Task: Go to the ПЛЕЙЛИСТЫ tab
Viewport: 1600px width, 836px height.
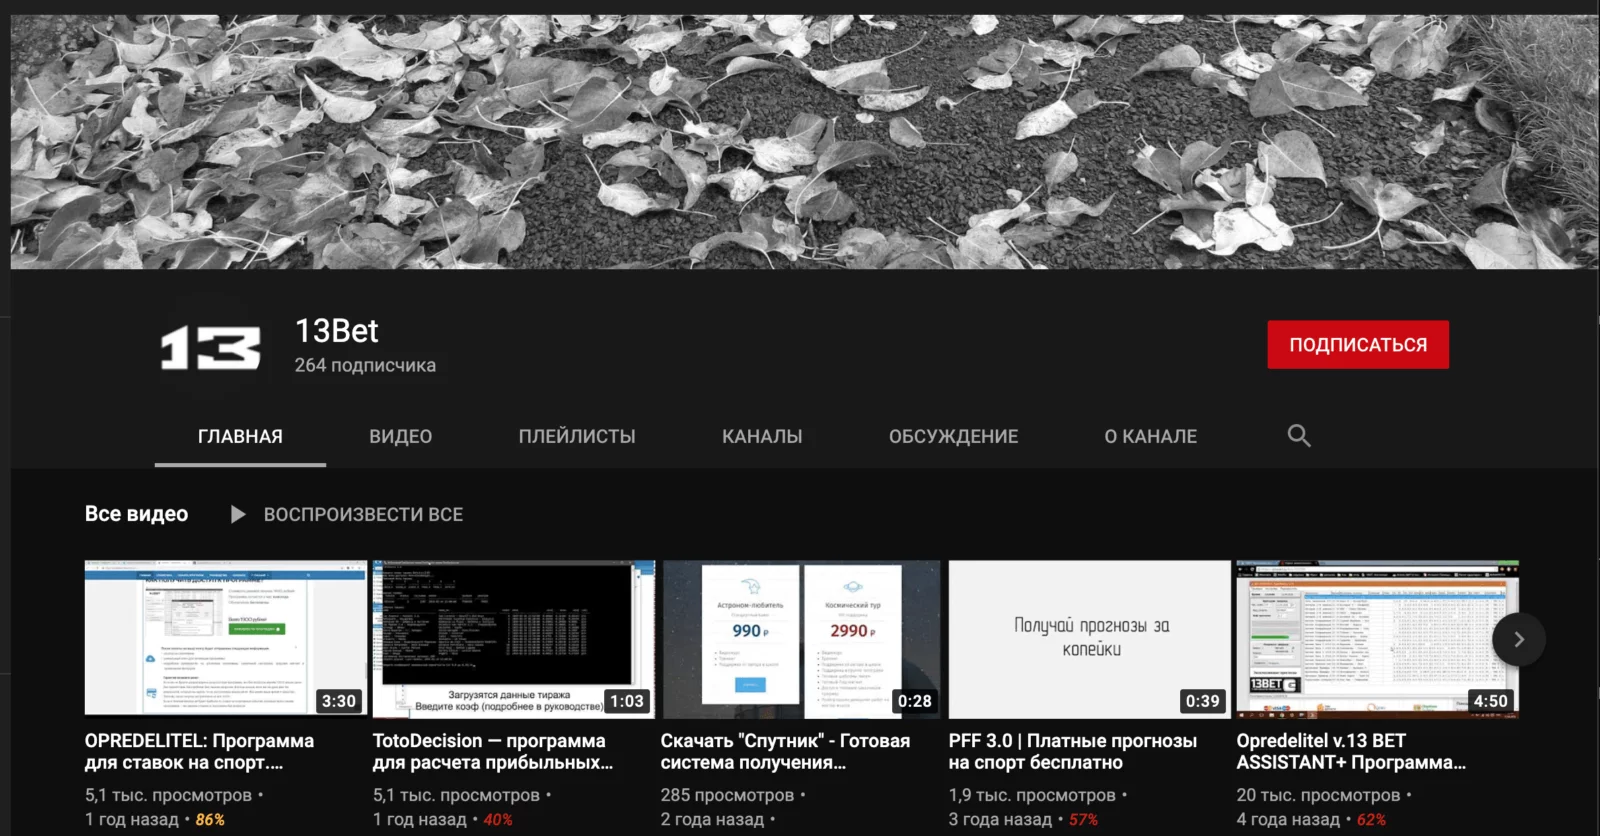Action: tap(577, 436)
